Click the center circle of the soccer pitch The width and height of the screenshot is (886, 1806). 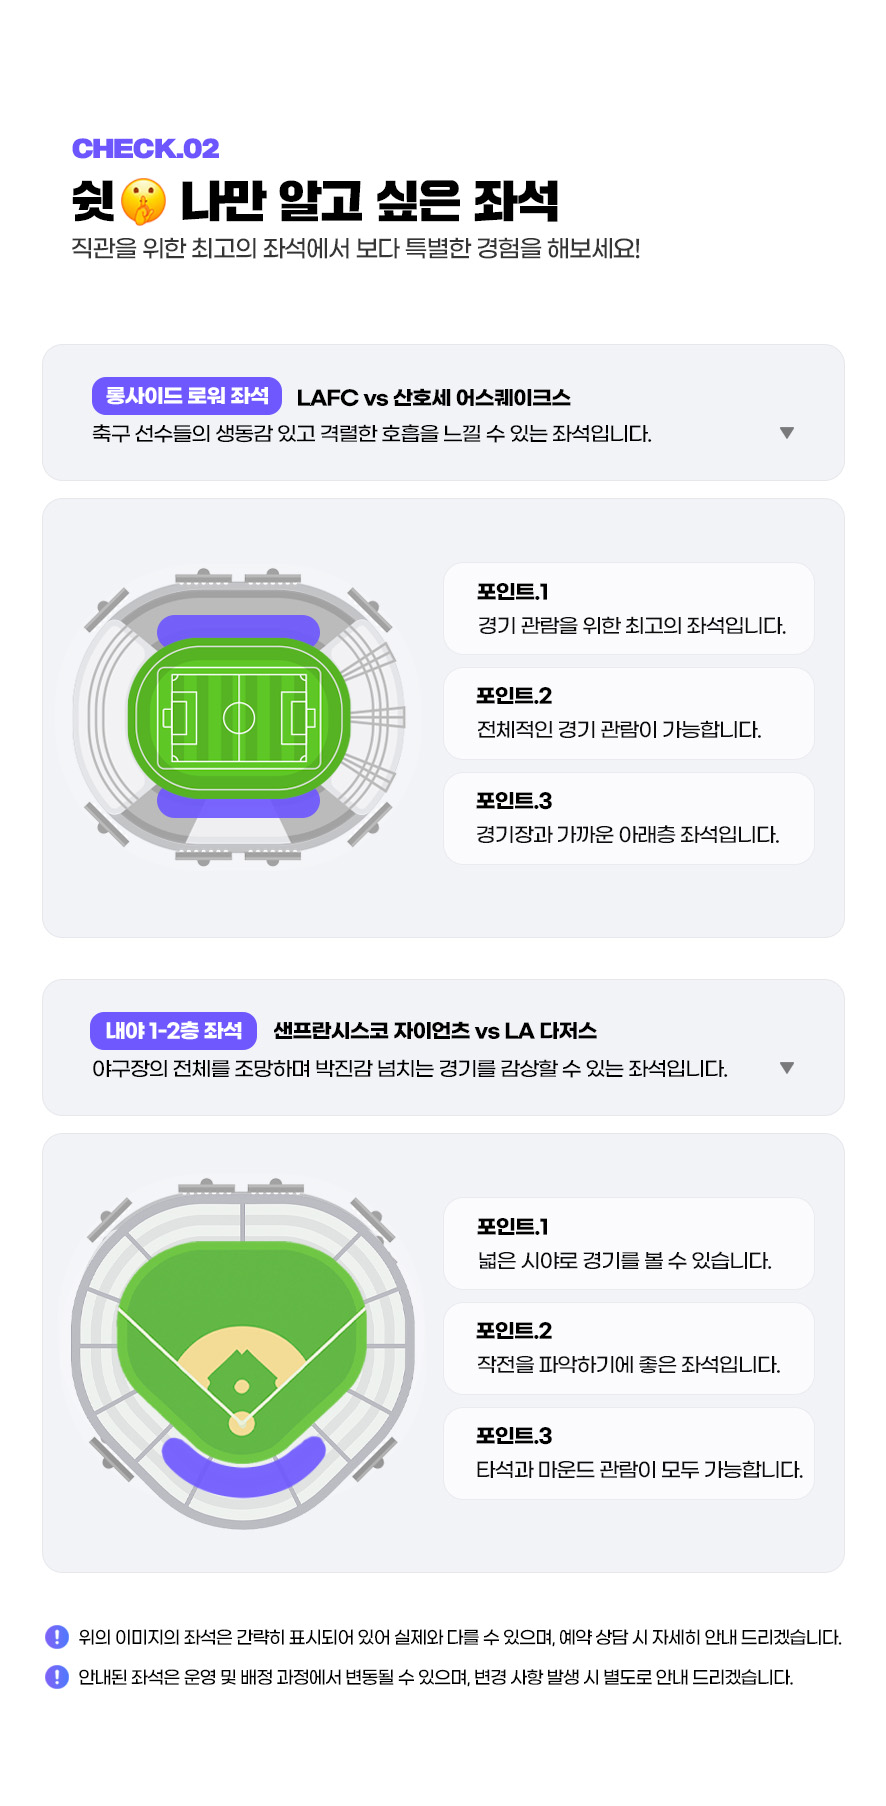[239, 718]
